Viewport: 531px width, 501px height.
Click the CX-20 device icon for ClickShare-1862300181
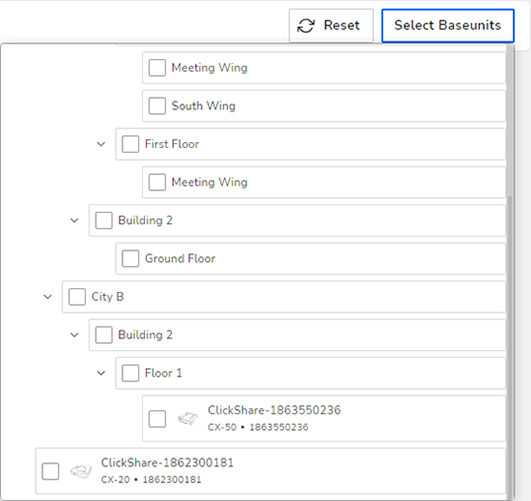(x=81, y=471)
